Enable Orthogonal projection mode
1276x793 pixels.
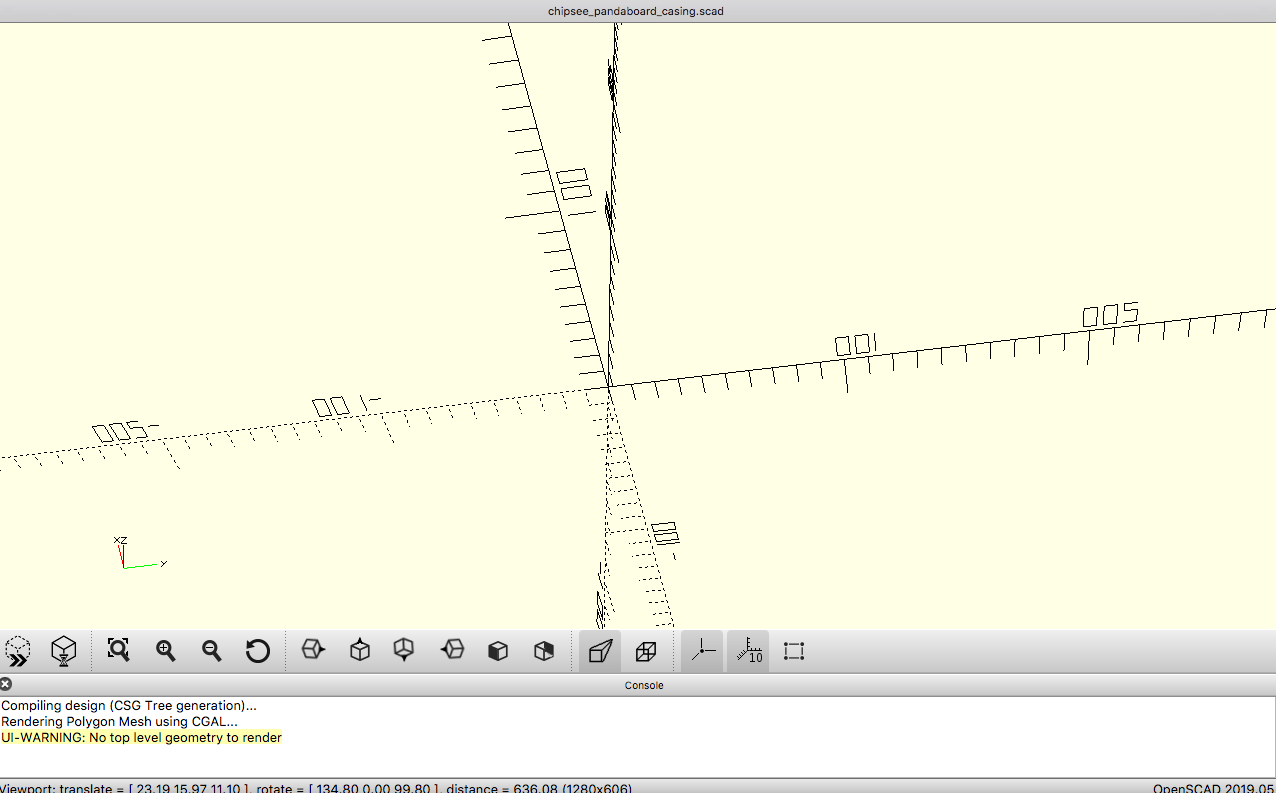click(x=646, y=651)
